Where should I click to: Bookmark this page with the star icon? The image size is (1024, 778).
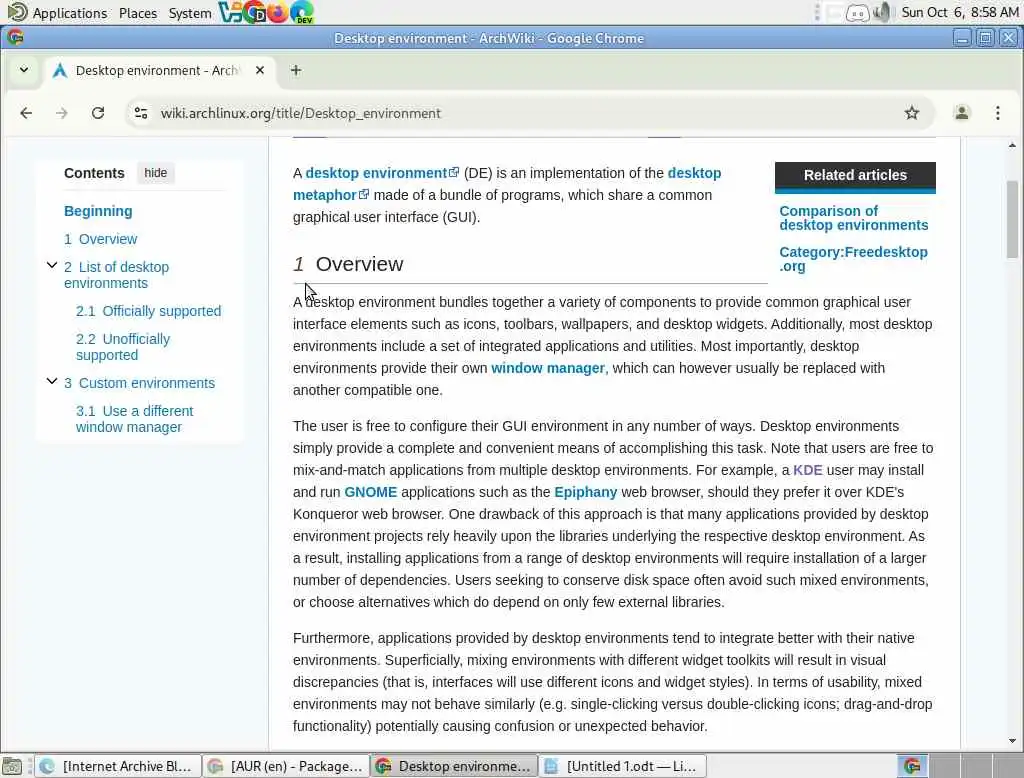coord(912,113)
